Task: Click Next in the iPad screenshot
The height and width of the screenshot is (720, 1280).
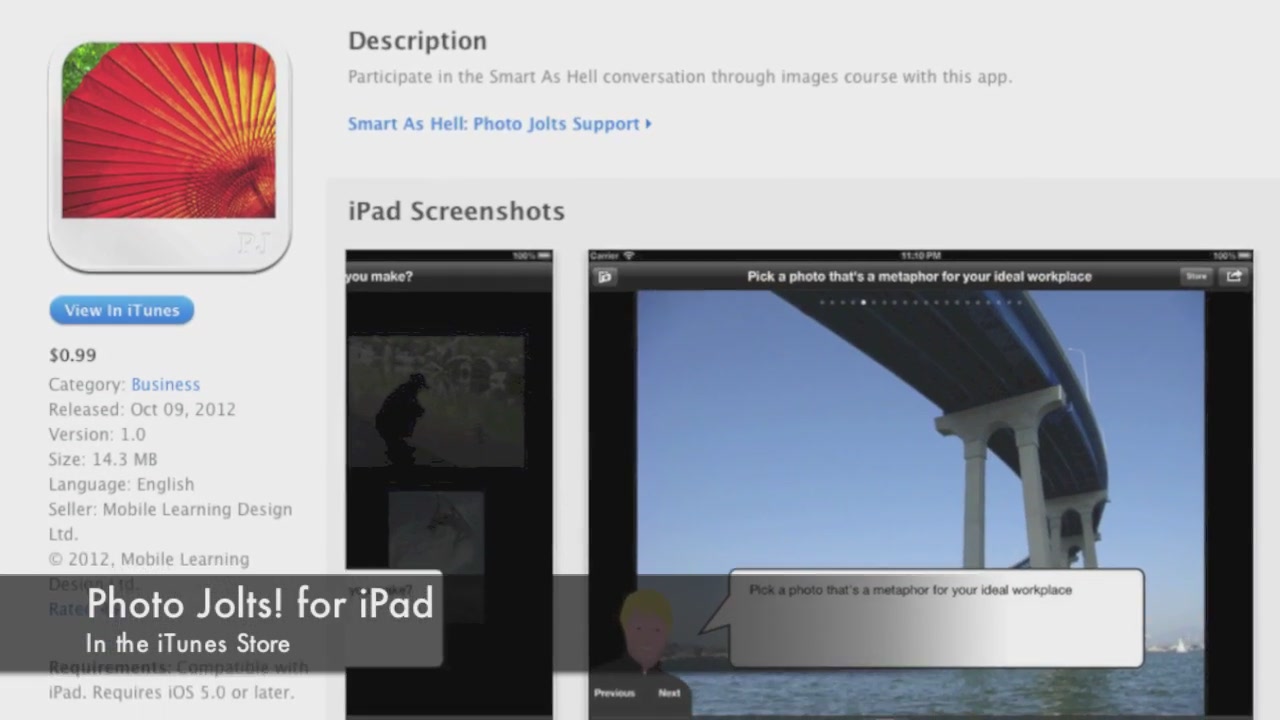Action: [x=669, y=693]
